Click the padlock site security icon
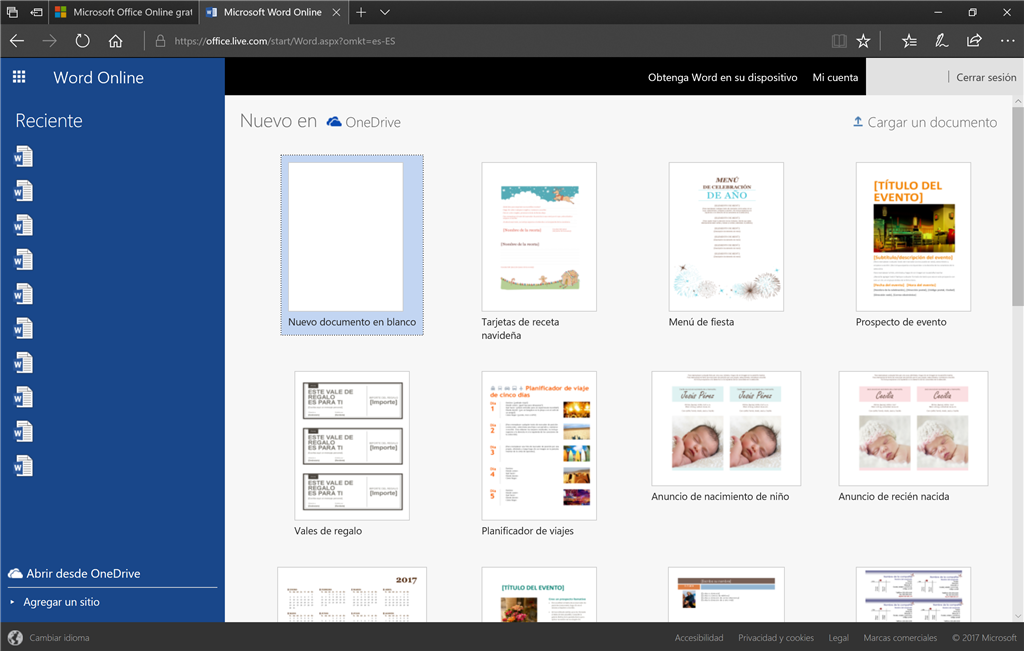Viewport: 1024px width, 651px height. (160, 41)
